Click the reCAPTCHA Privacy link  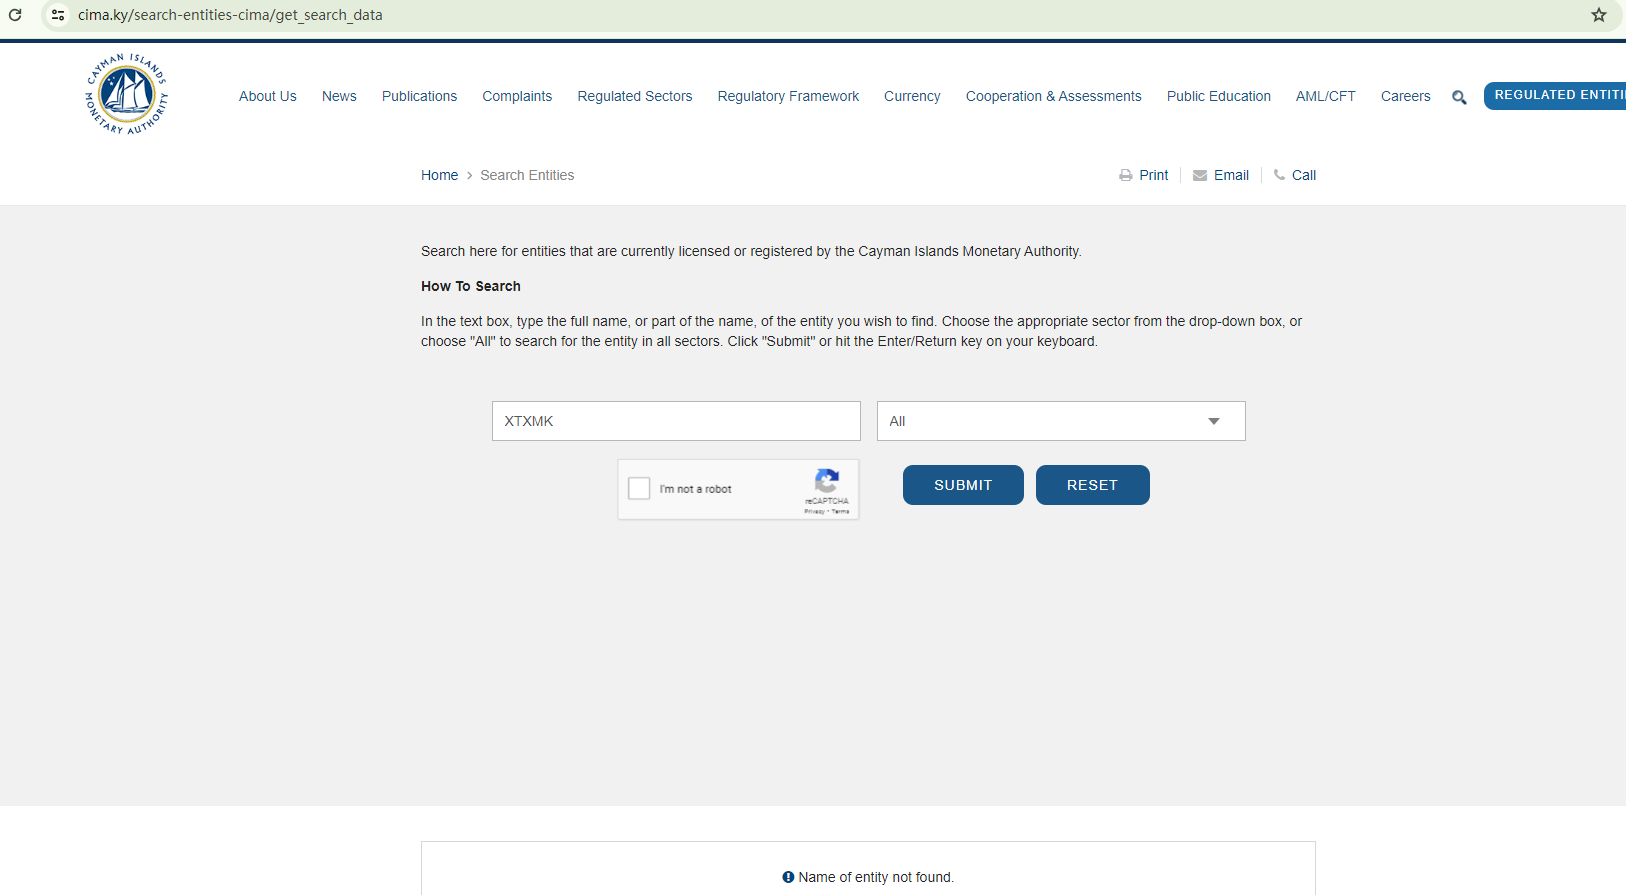click(x=814, y=511)
